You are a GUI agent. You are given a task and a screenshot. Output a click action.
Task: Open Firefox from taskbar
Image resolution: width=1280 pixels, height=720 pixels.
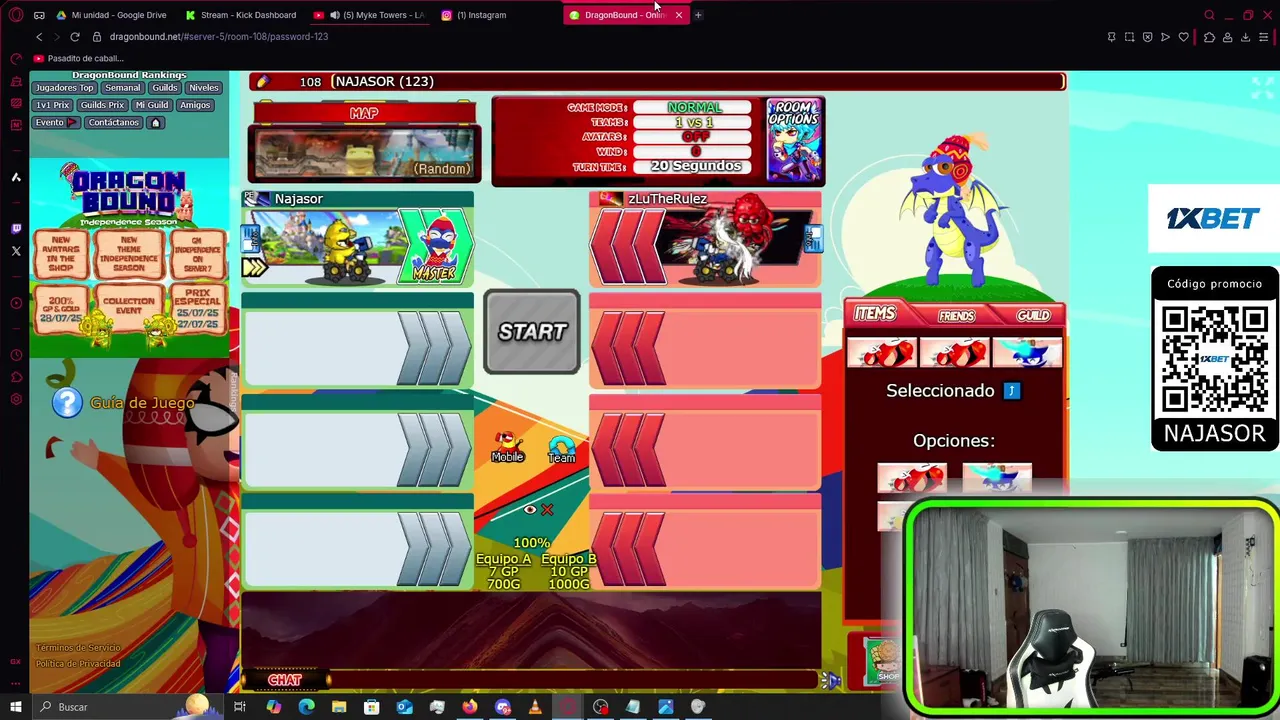pyautogui.click(x=469, y=707)
